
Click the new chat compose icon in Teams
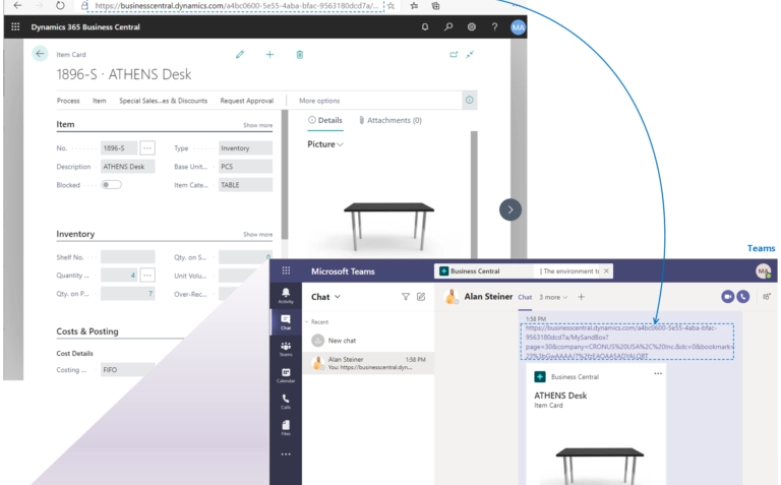click(421, 297)
